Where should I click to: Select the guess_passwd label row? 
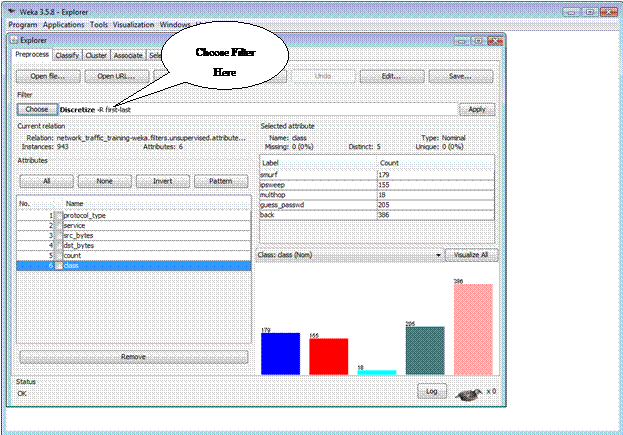coord(377,205)
